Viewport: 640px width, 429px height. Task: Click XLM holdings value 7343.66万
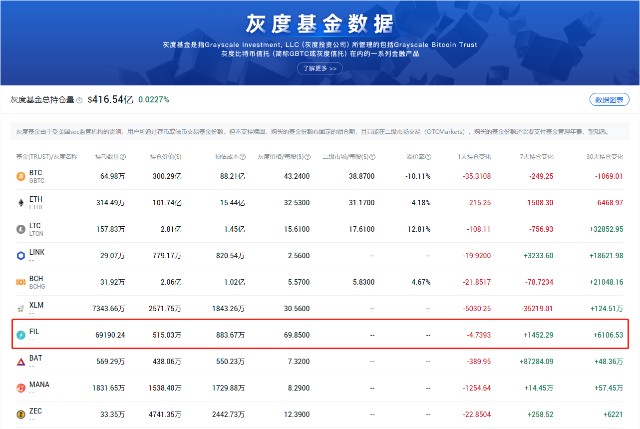pos(109,309)
